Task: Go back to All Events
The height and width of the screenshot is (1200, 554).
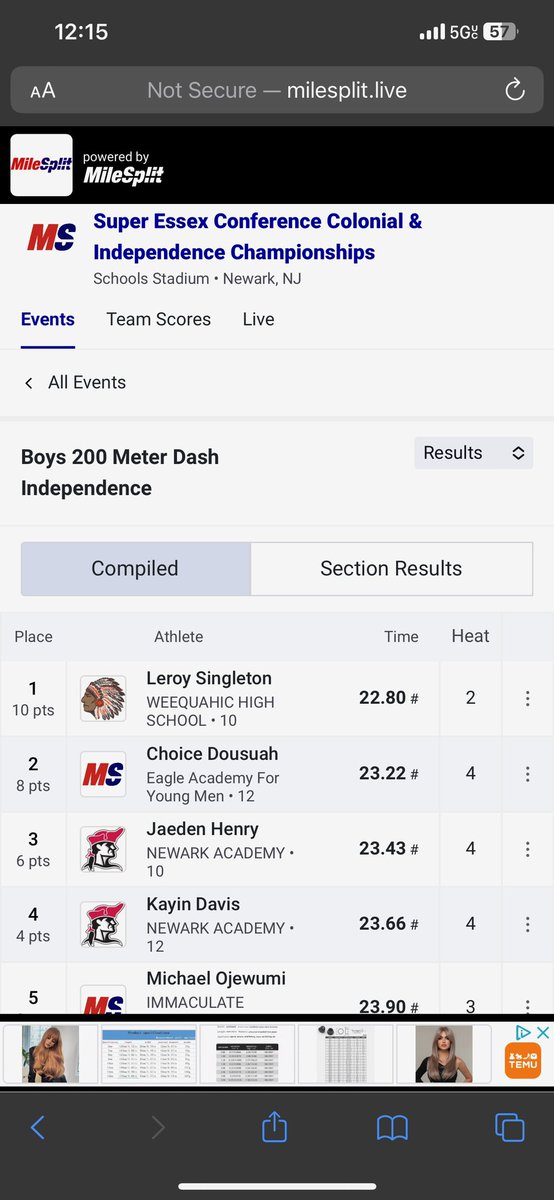Action: [x=74, y=382]
